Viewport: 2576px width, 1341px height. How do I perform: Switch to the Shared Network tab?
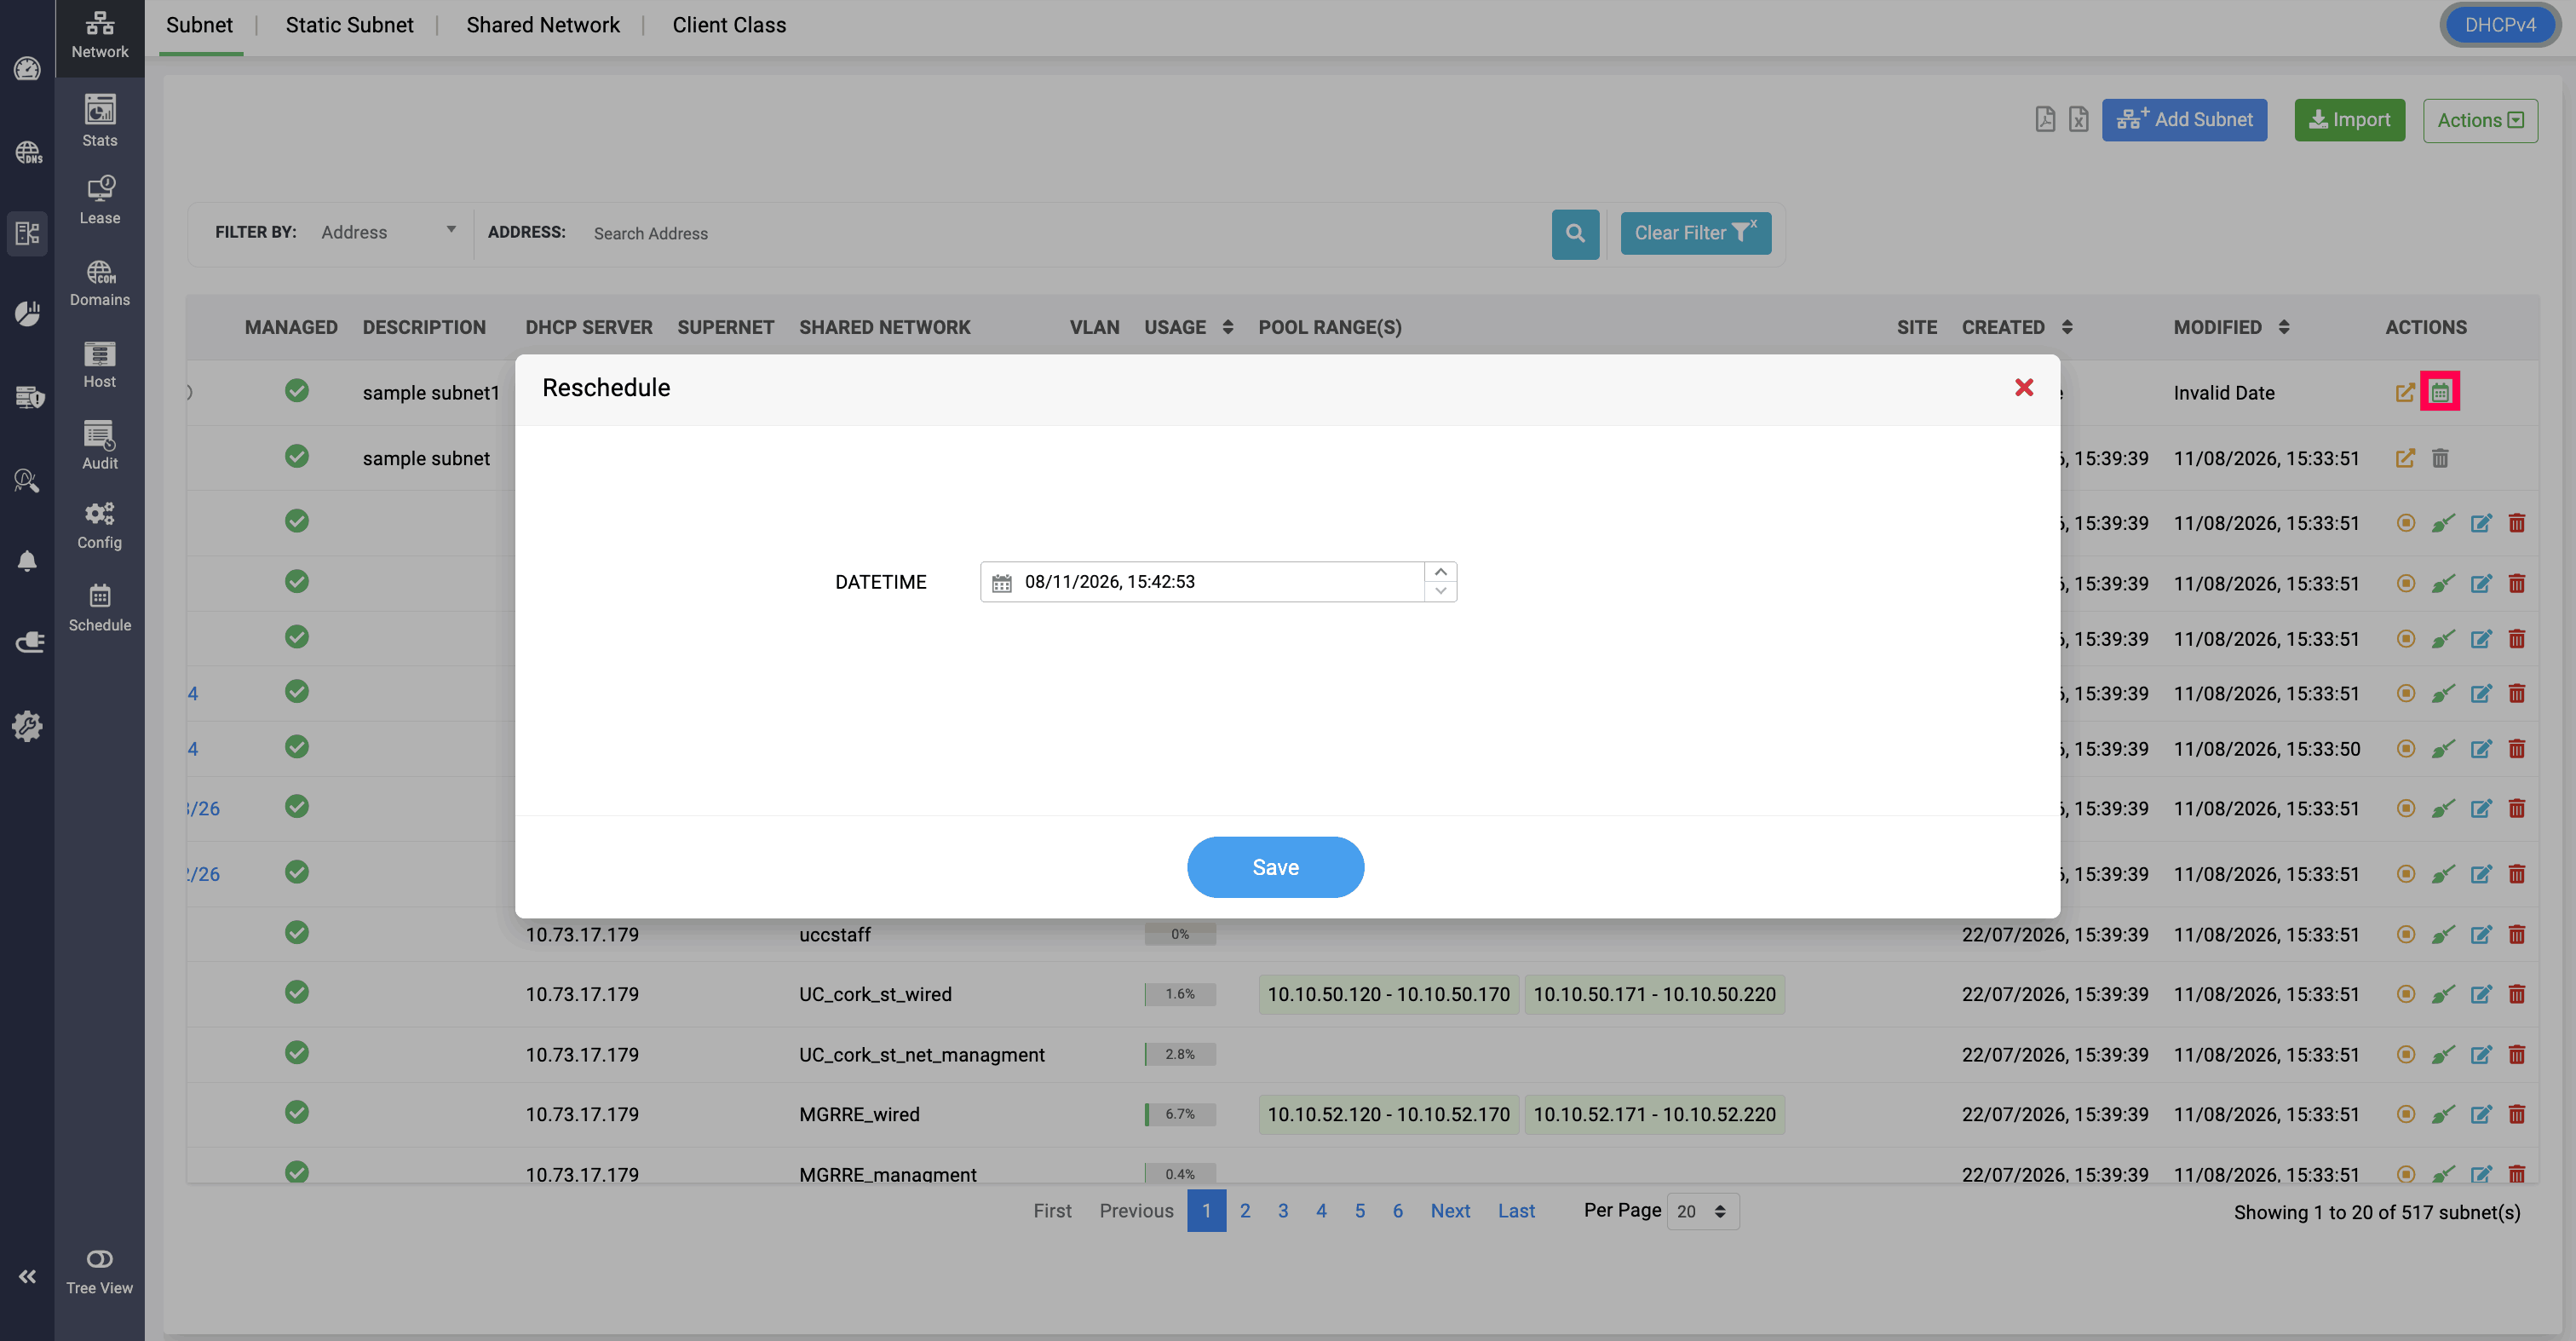[x=542, y=25]
